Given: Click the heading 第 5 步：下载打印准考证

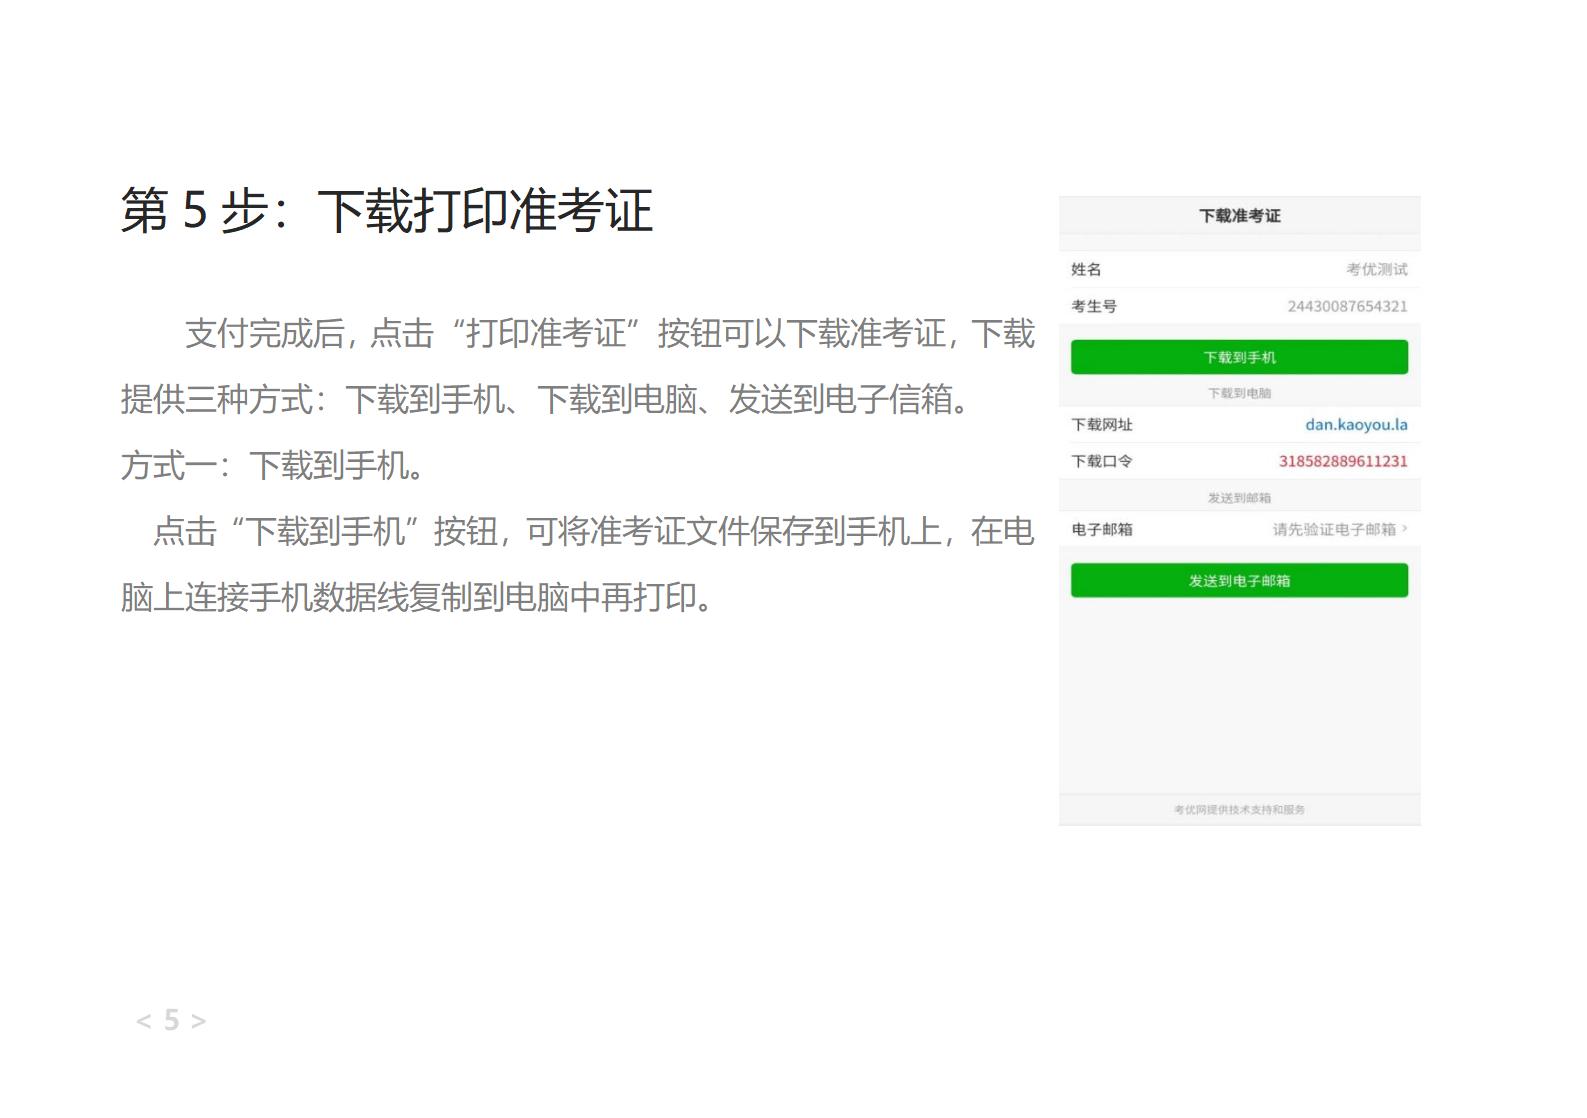Looking at the screenshot, I should point(386,211).
